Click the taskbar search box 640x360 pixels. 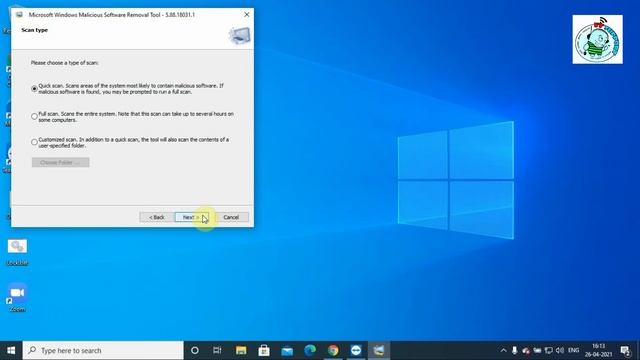pyautogui.click(x=103, y=350)
